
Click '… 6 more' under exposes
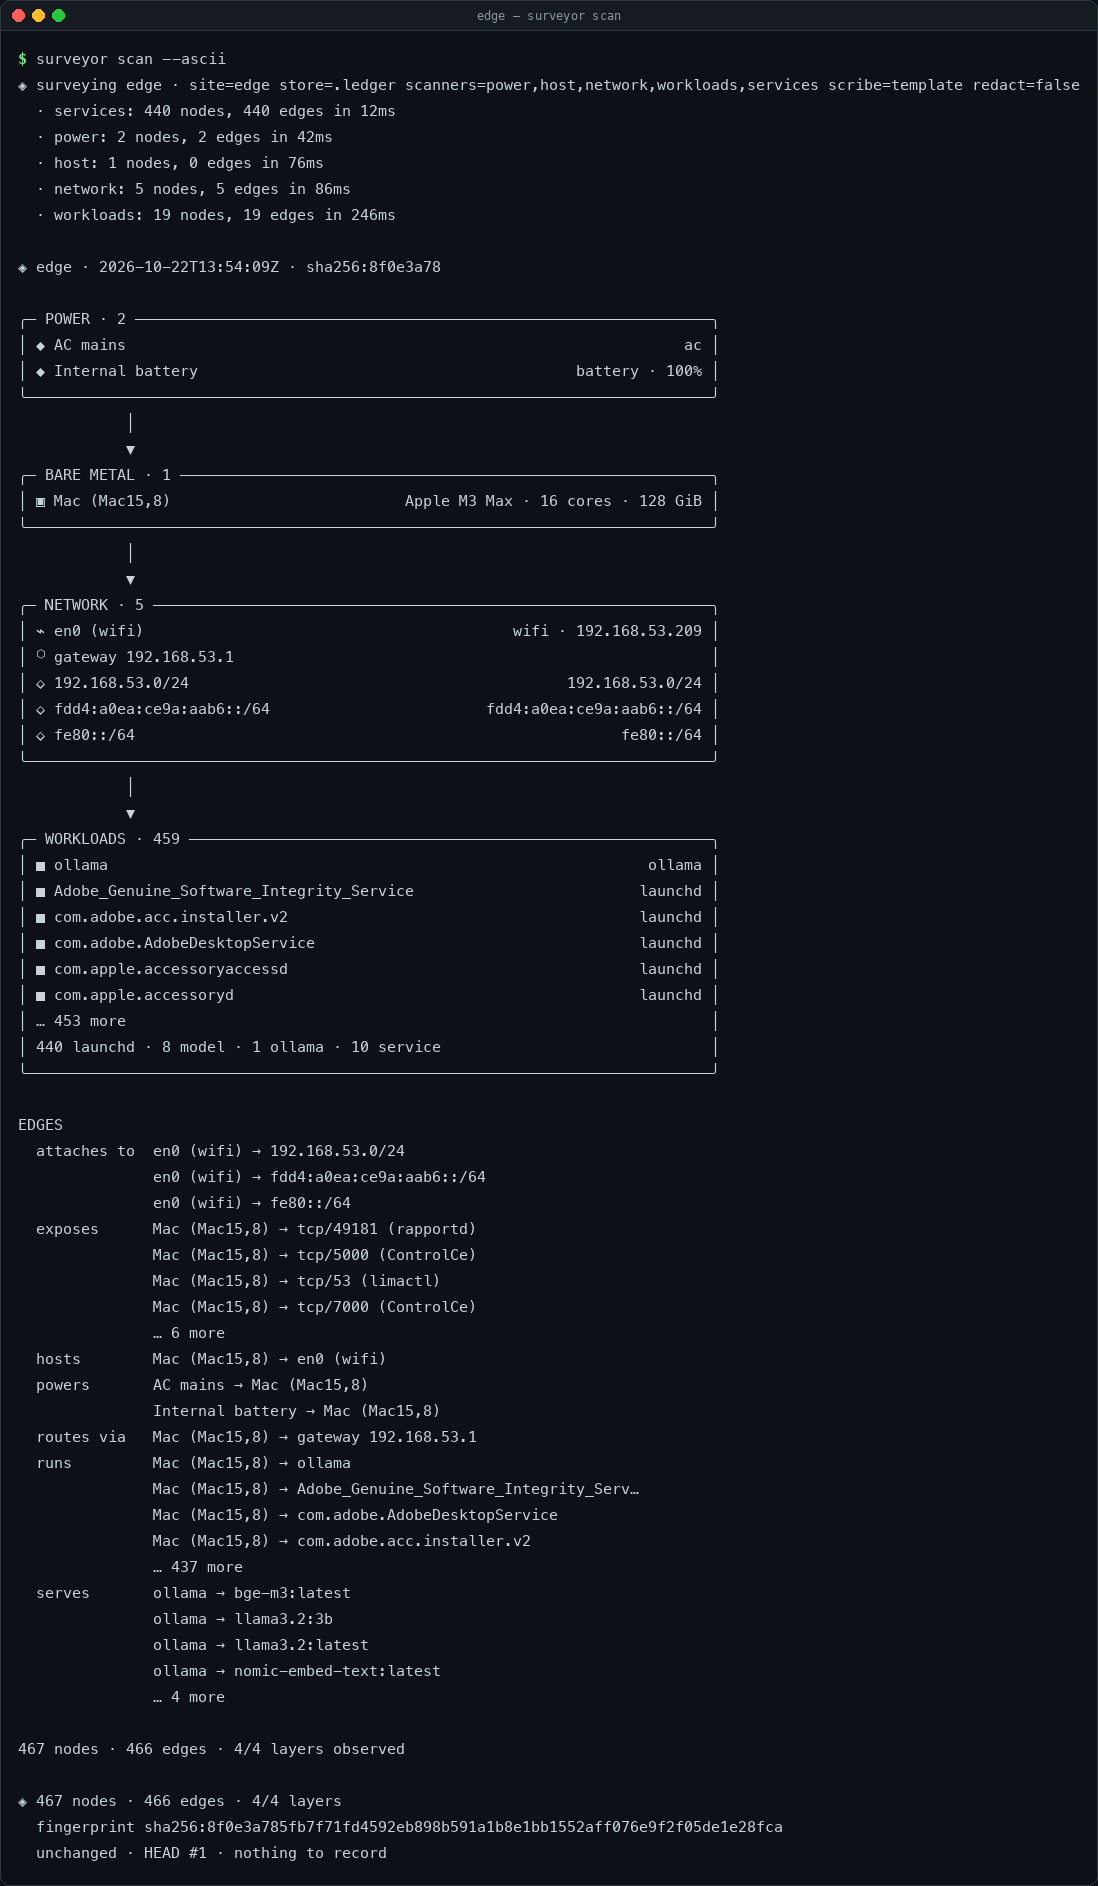click(189, 1333)
